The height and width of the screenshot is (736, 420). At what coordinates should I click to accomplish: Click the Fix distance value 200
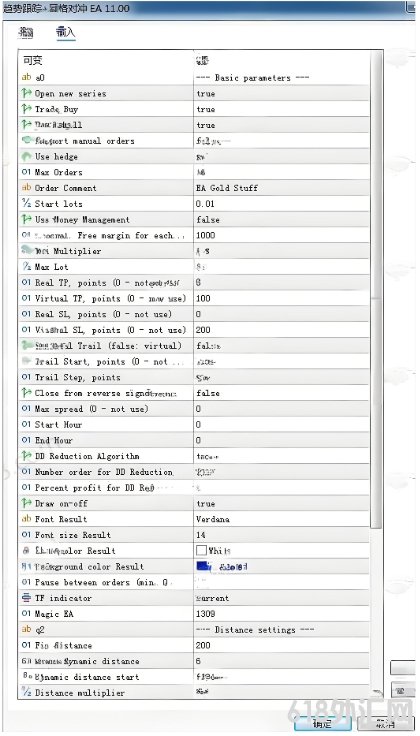[x=203, y=645]
